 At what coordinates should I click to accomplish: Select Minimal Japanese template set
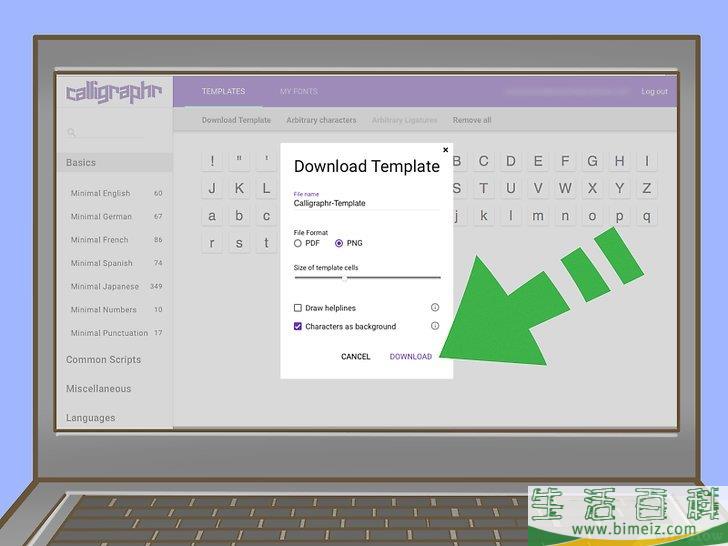click(116, 286)
